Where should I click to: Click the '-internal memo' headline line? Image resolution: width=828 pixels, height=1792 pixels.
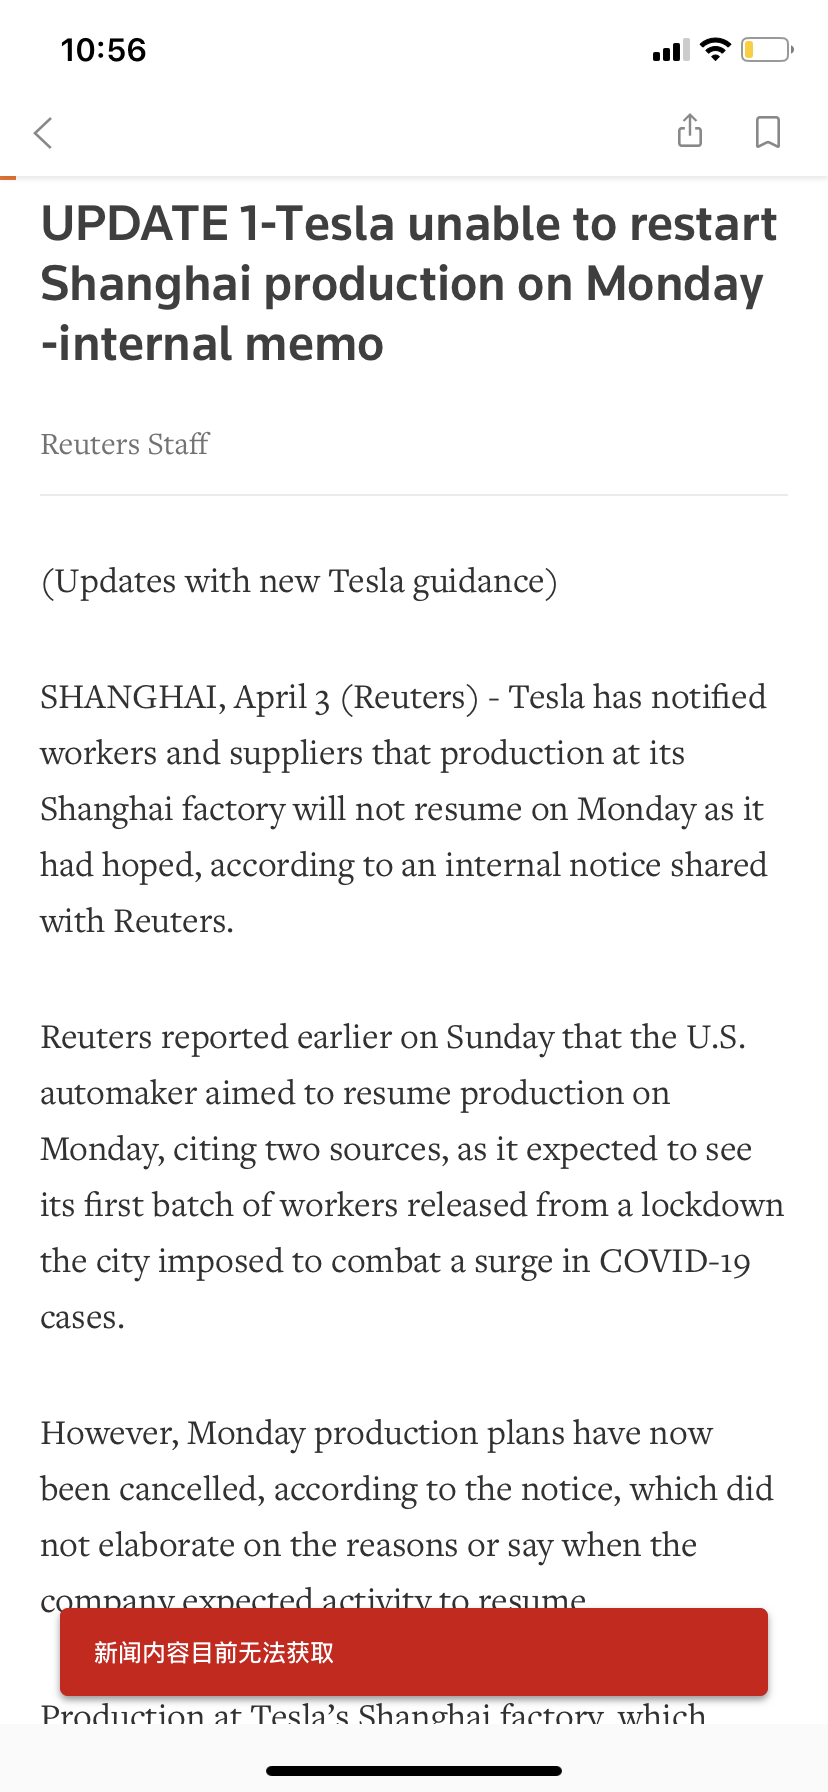[x=212, y=344]
